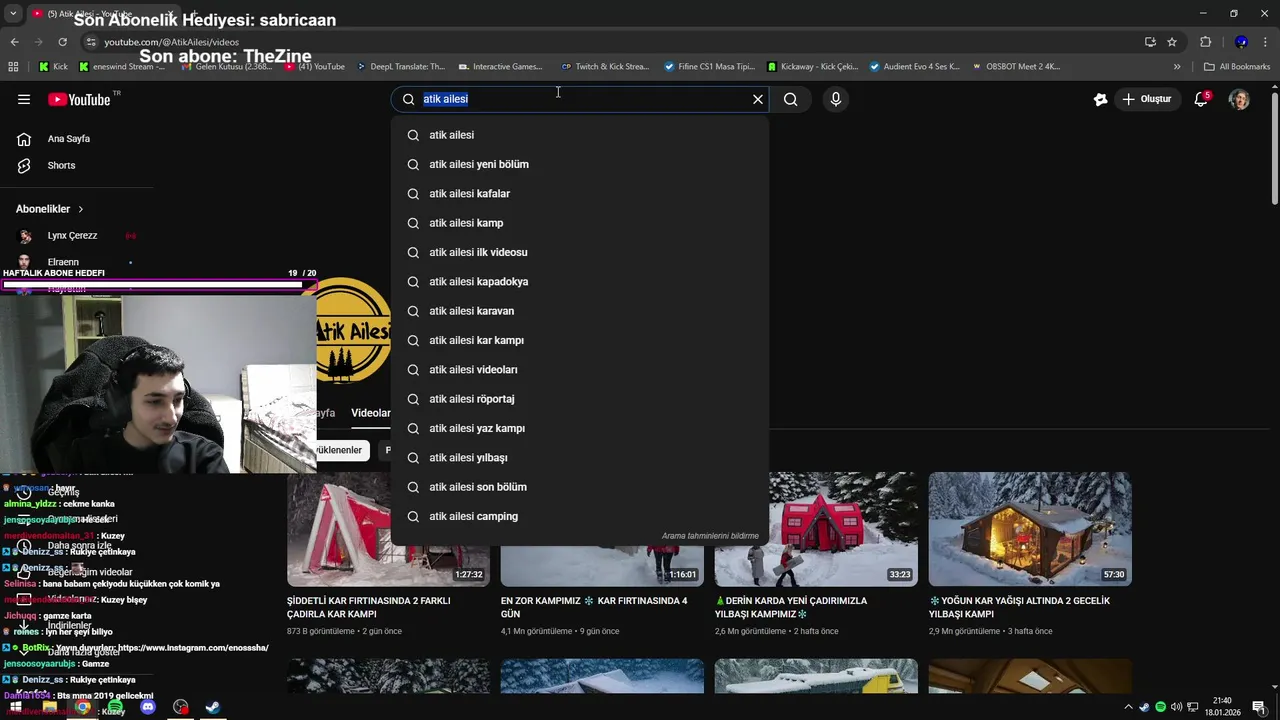
Task: Choose suggestion 'atik ailesi son bölüm'
Action: (580, 487)
